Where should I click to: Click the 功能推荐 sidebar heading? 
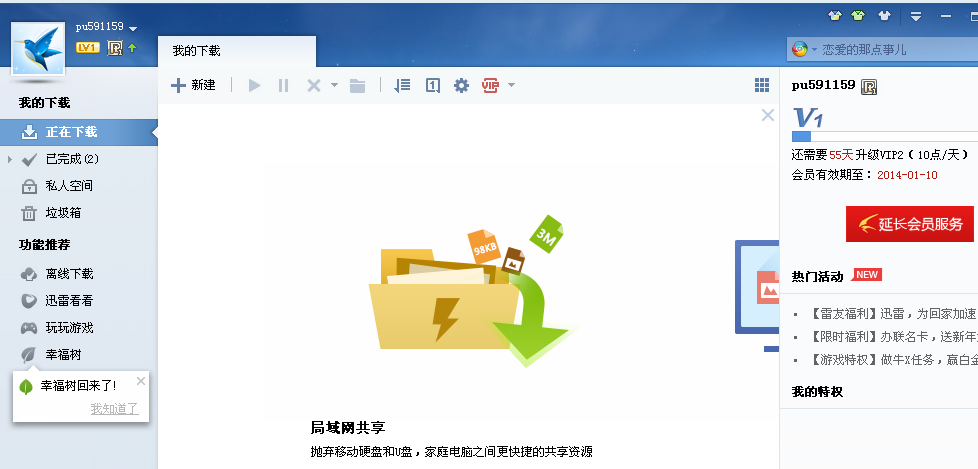pos(44,245)
